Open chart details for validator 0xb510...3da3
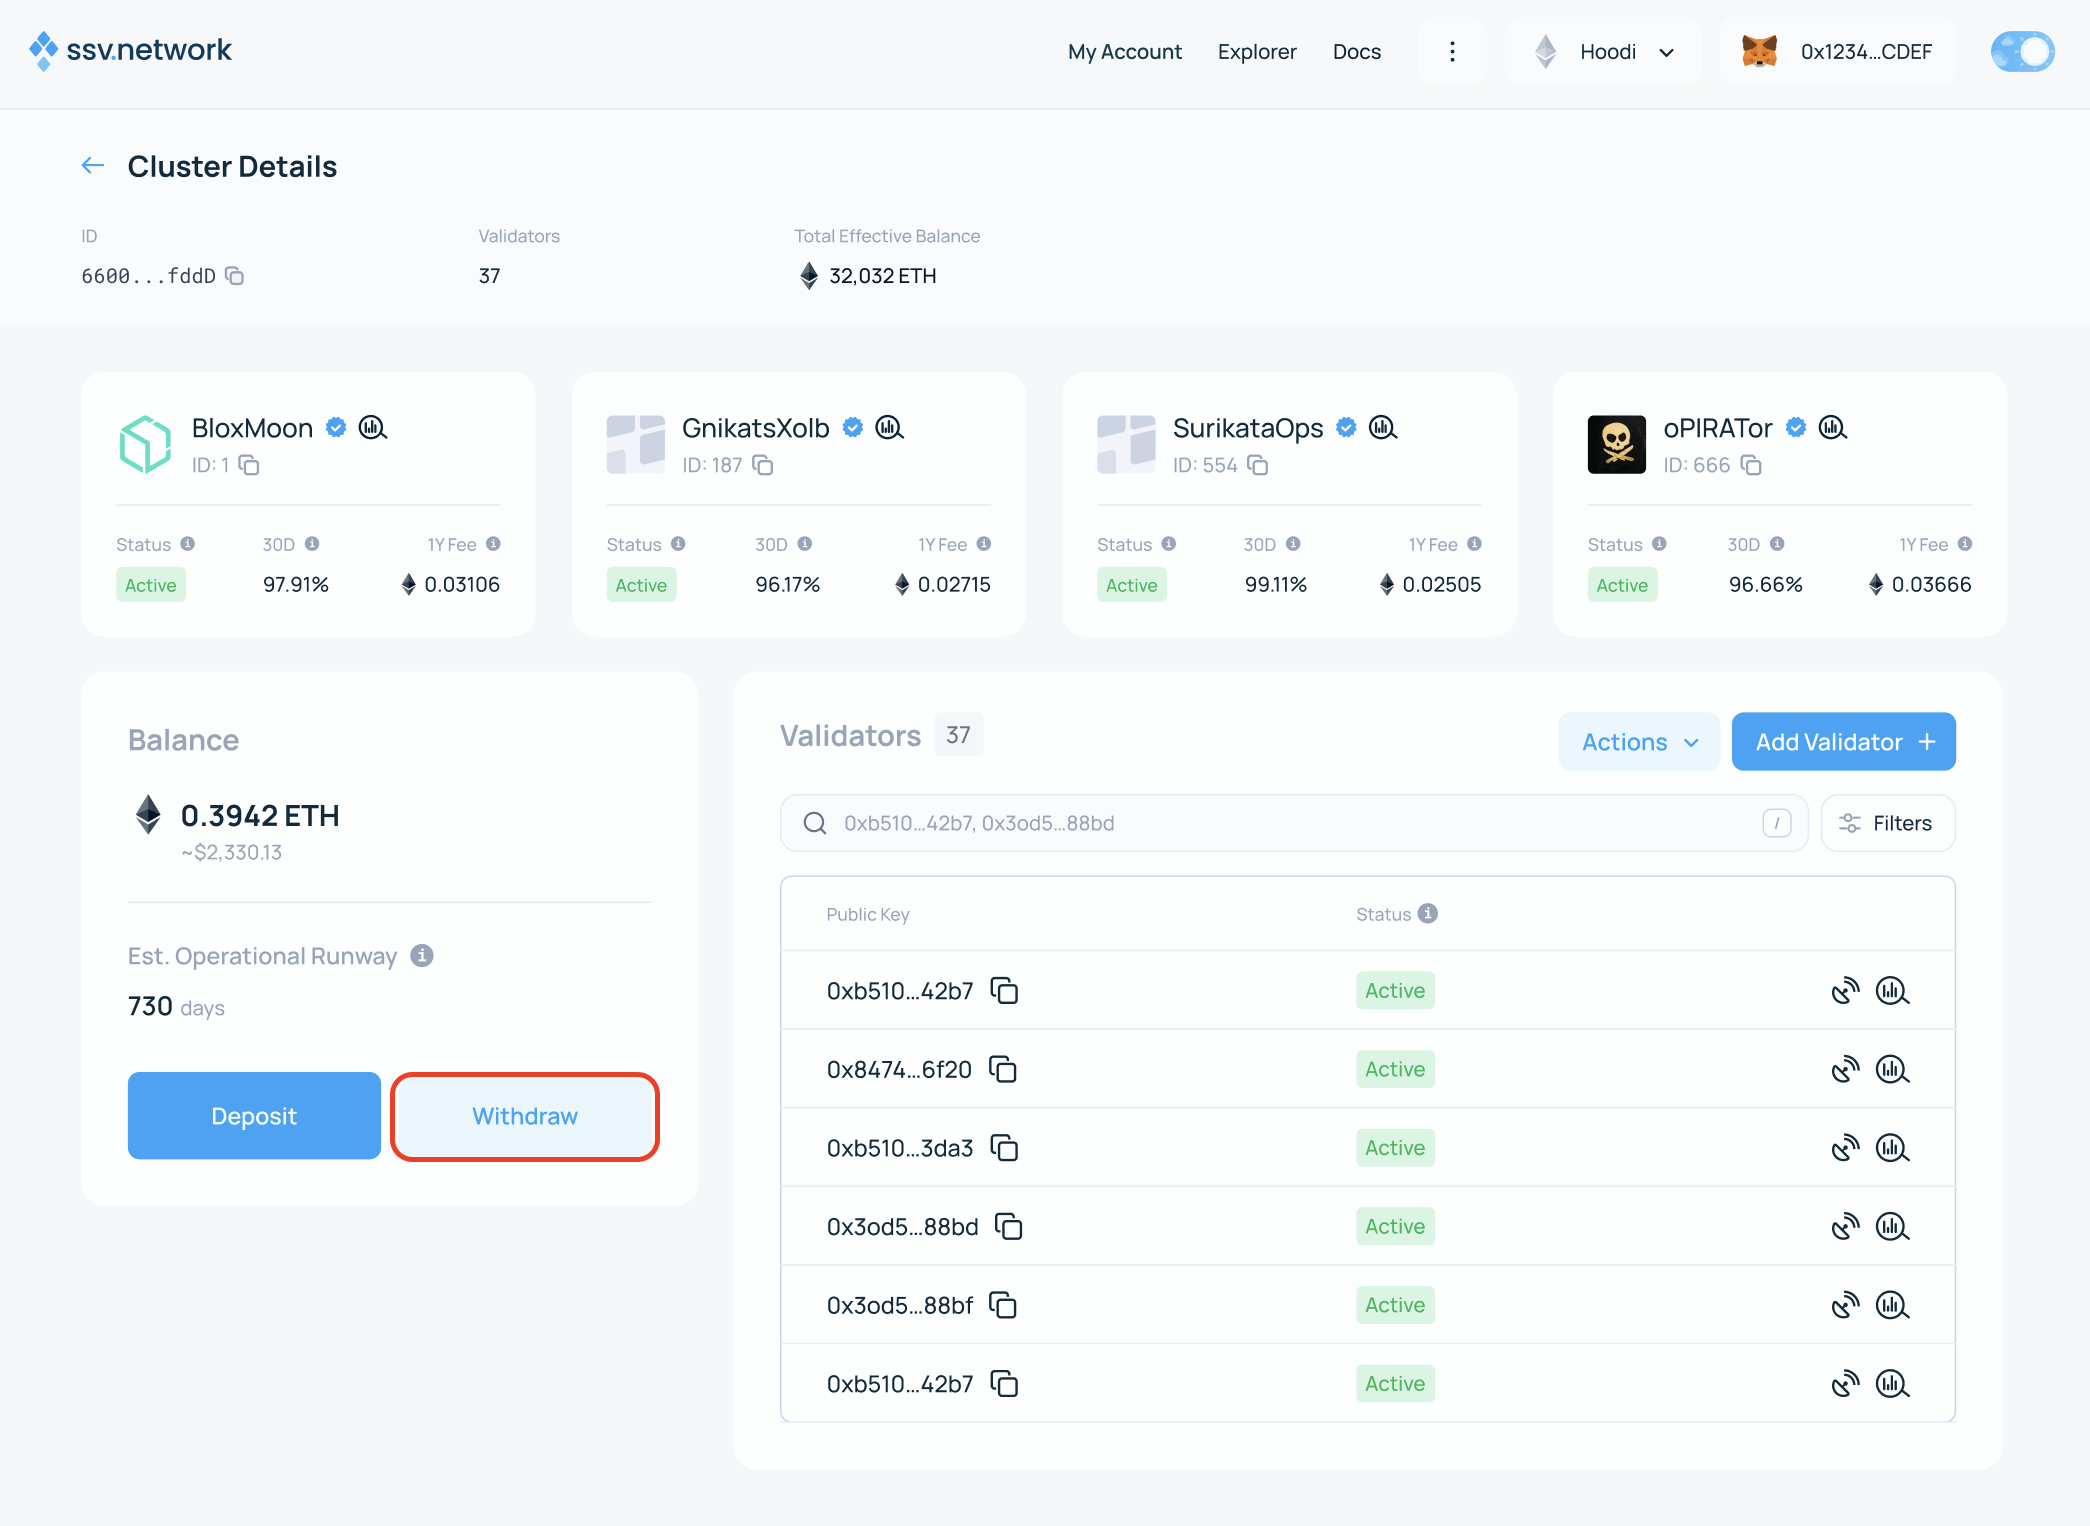Viewport: 2090px width, 1526px height. point(1892,1147)
